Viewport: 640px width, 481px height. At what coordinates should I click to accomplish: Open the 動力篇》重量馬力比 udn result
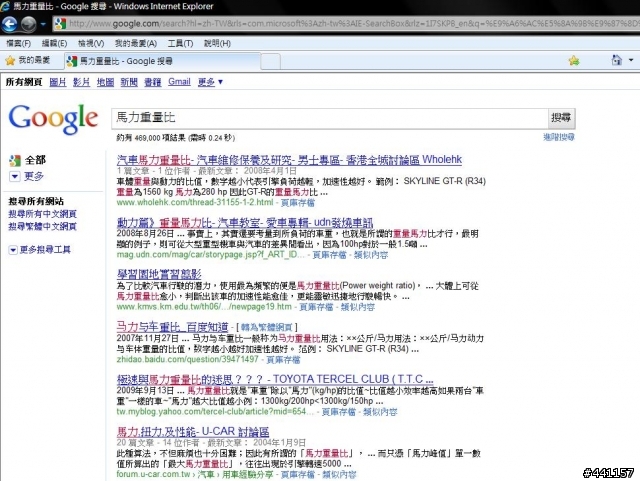coord(245,223)
